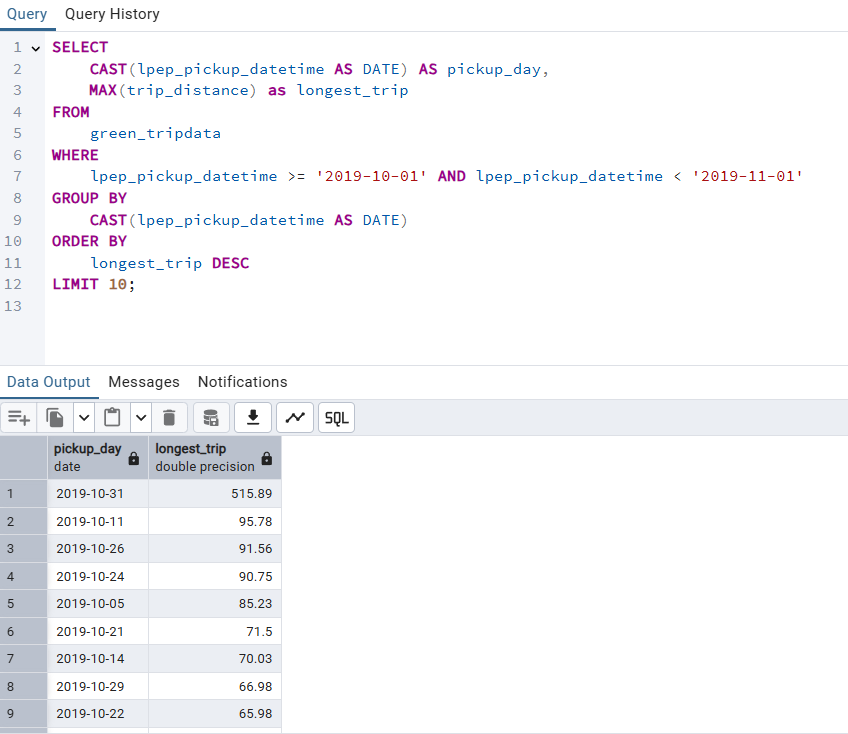Select cell 70.03
The image size is (848, 734).
(215, 659)
